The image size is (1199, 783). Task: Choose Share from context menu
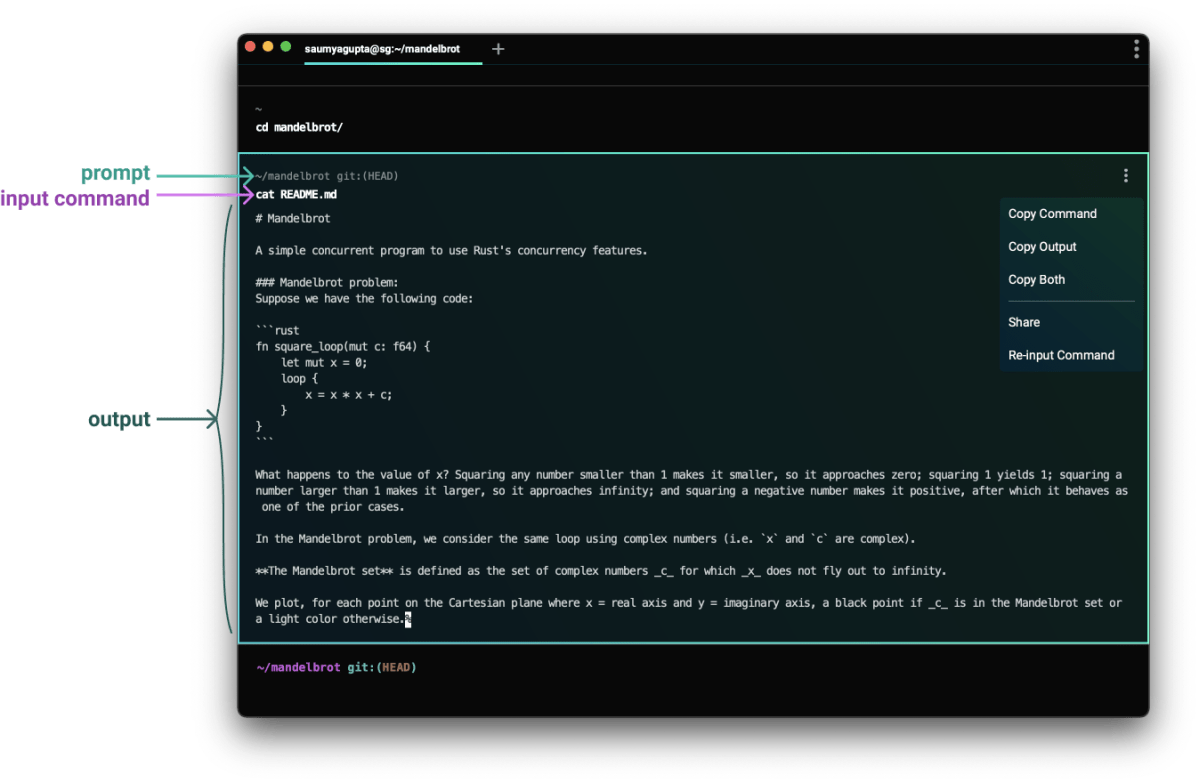1024,323
